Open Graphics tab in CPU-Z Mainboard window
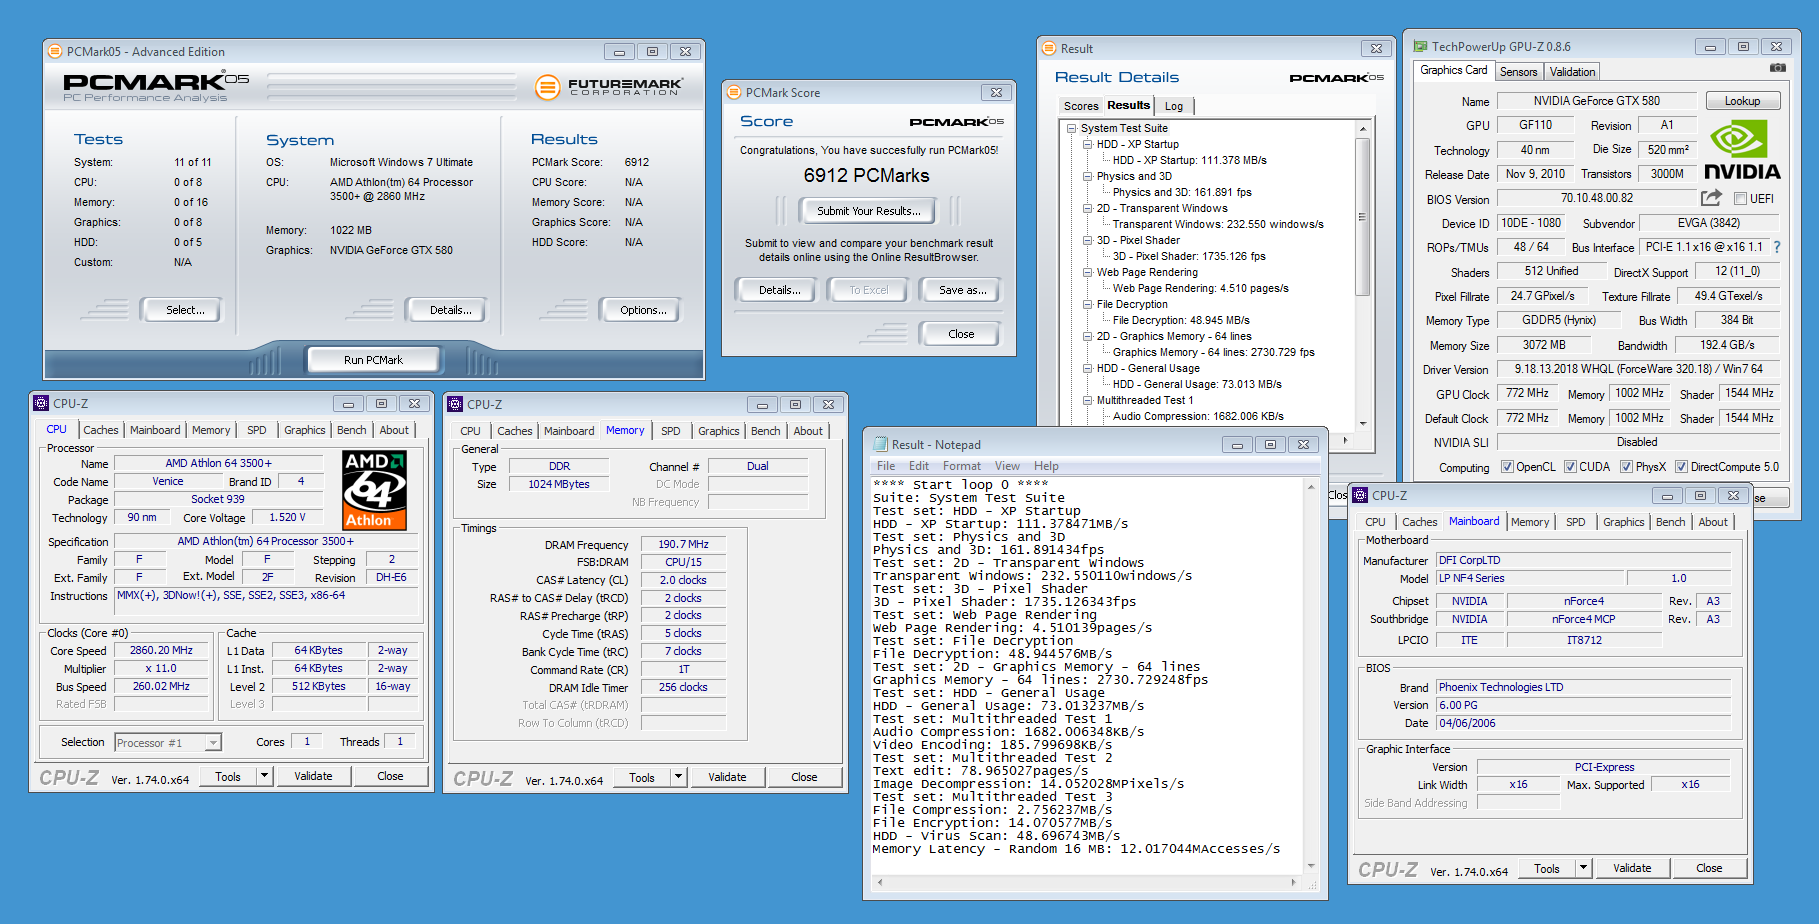Viewport: 1819px width, 924px height. (x=1623, y=522)
